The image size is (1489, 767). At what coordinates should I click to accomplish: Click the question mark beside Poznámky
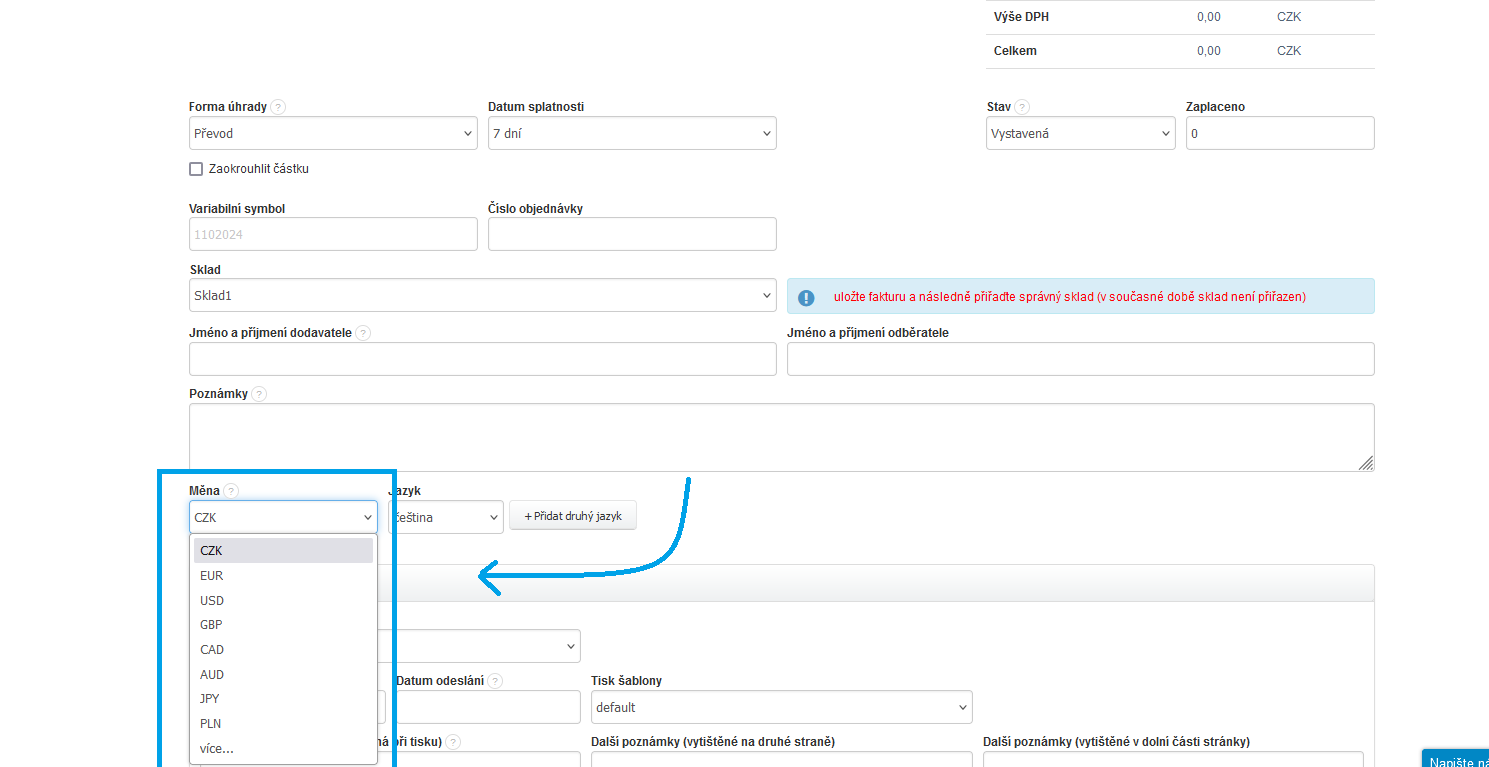click(x=259, y=394)
